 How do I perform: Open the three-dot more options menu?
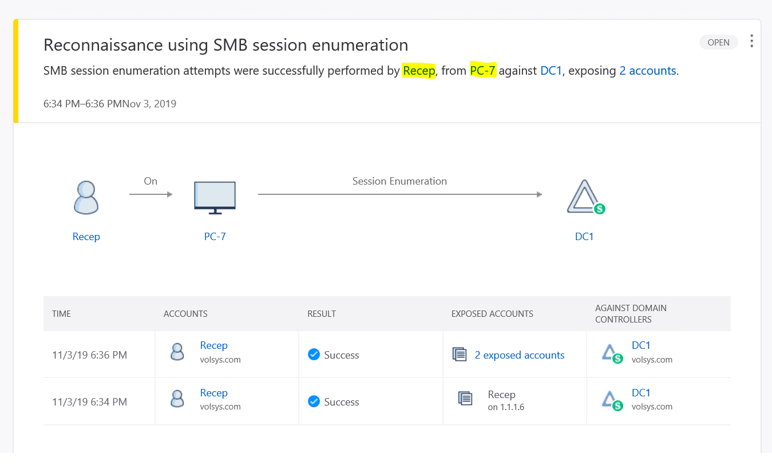[751, 42]
